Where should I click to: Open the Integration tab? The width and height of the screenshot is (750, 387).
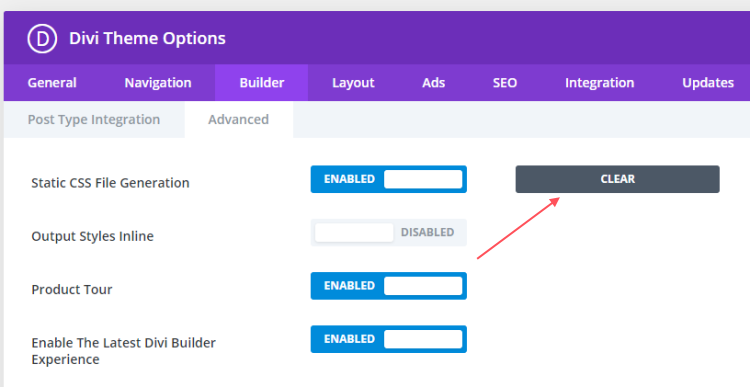[x=599, y=83]
